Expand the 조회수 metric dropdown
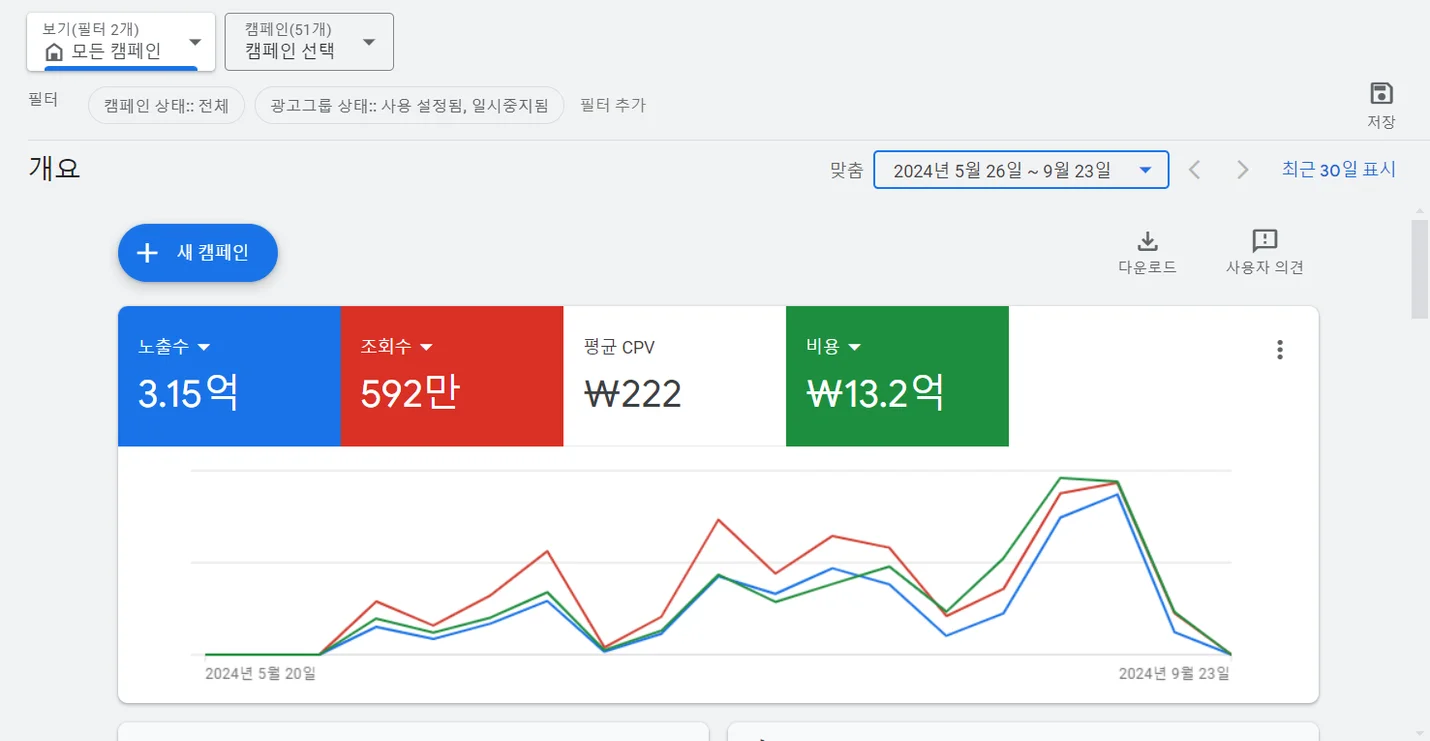 pos(426,347)
